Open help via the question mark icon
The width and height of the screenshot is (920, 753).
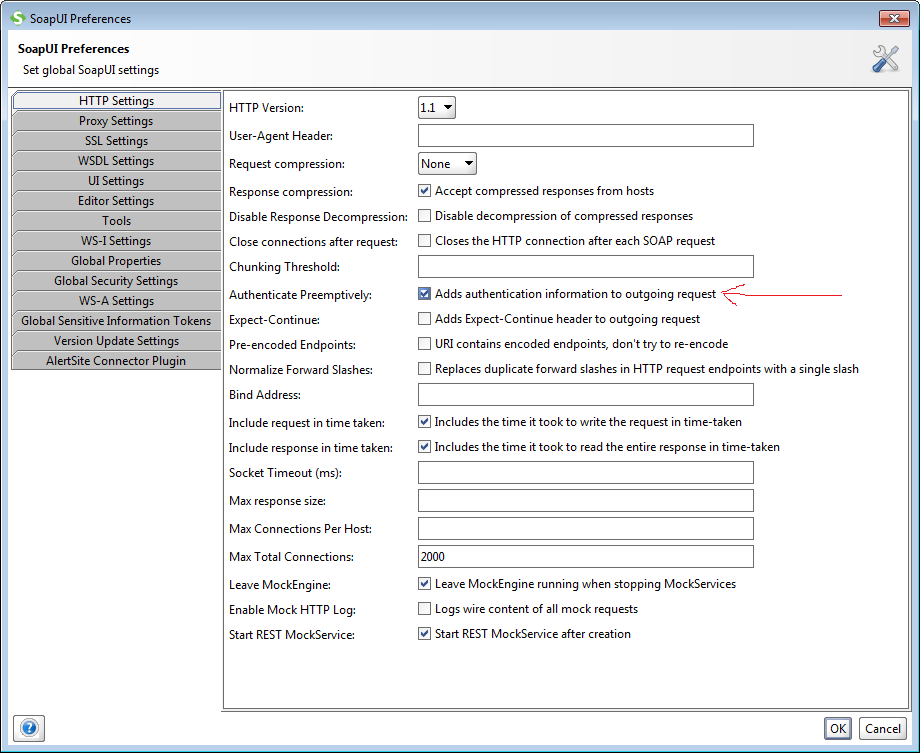coord(28,728)
